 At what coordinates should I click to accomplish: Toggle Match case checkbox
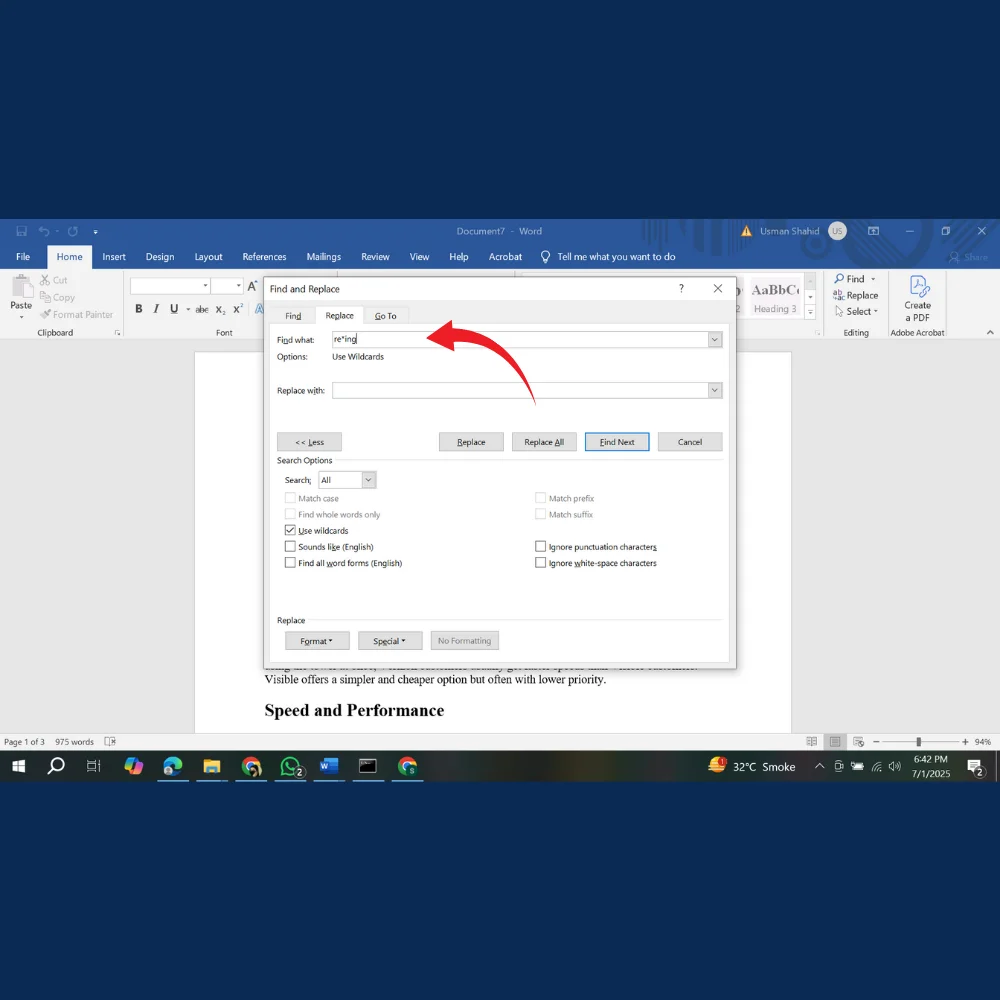coord(290,498)
